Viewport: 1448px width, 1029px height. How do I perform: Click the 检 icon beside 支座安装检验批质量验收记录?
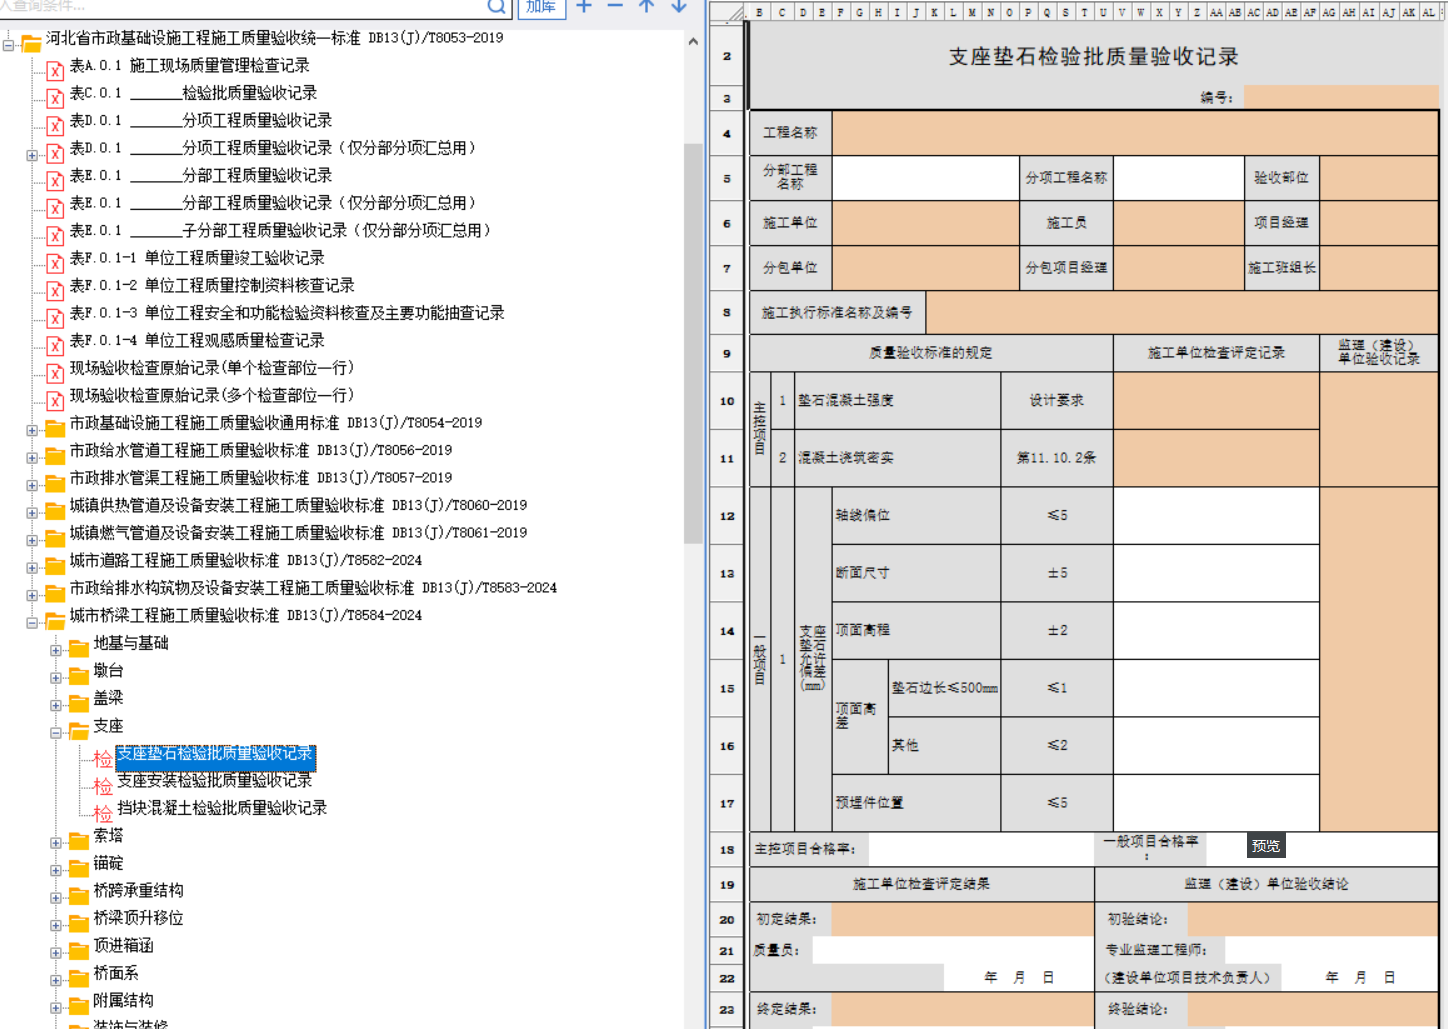coord(103,786)
